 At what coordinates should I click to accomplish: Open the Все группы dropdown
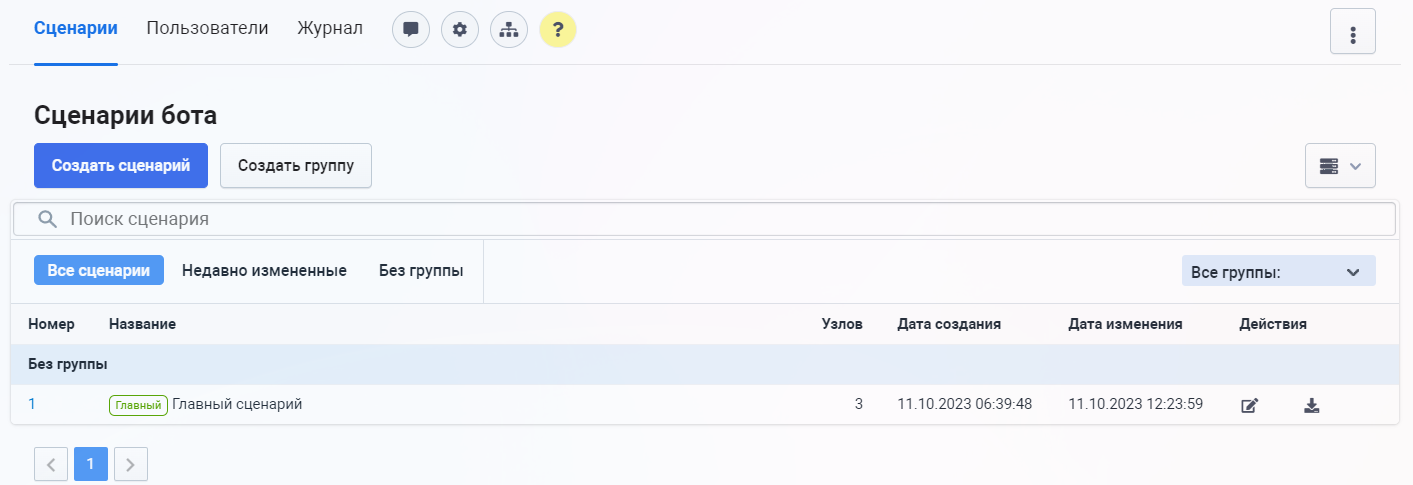coord(1278,271)
